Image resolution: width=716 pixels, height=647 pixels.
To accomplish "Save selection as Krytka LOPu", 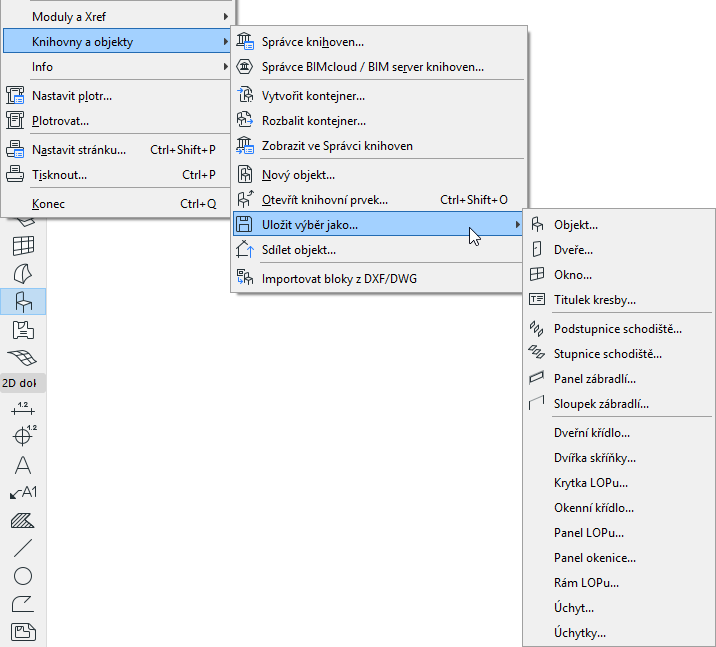I will coord(618,483).
